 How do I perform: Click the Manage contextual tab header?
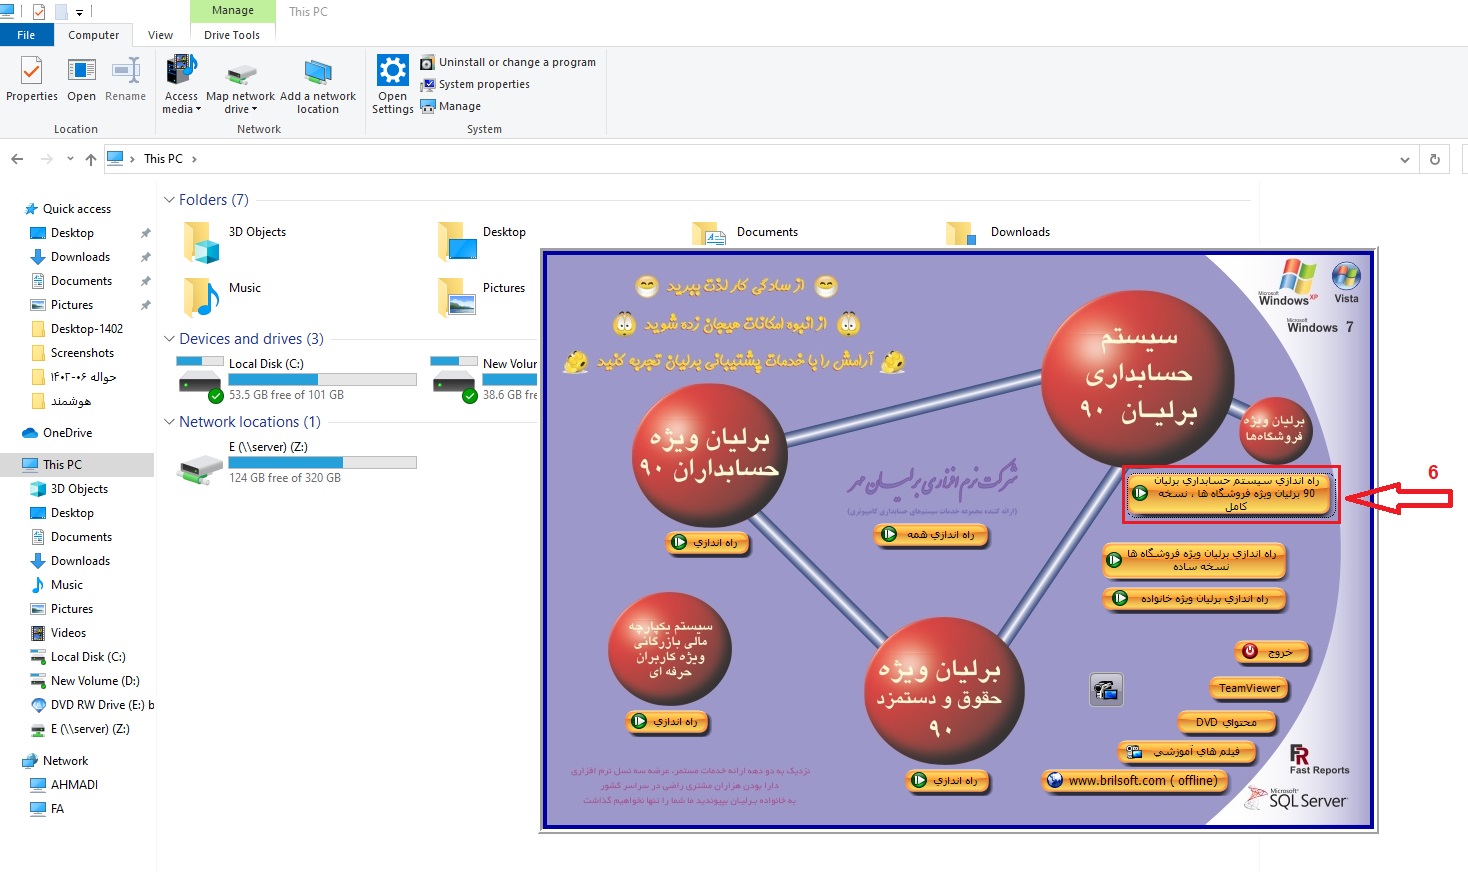tap(233, 11)
